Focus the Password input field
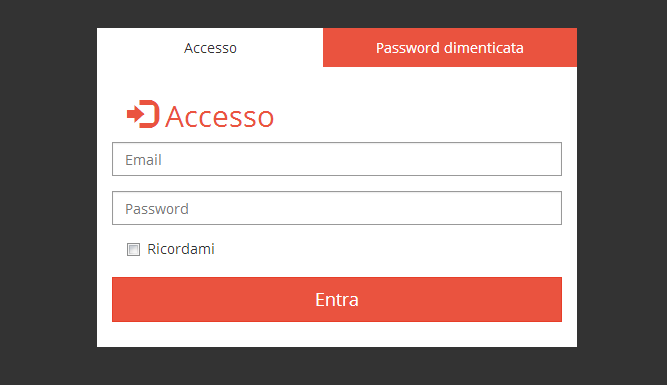The width and height of the screenshot is (667, 385). click(337, 208)
